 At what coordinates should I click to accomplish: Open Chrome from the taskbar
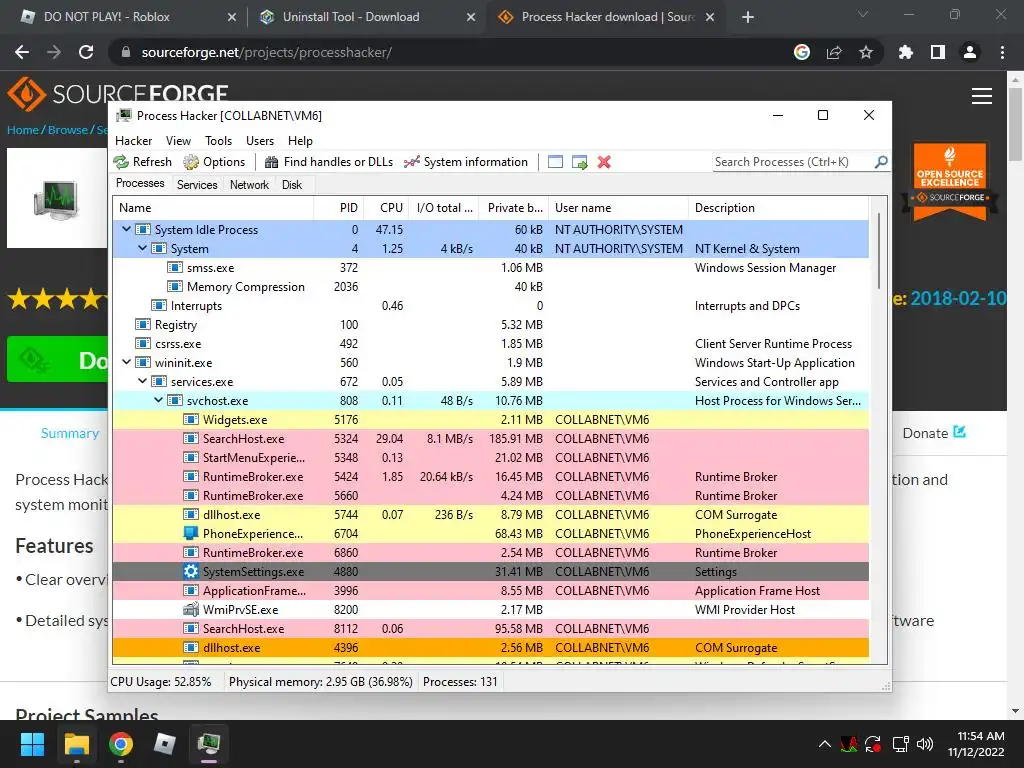pos(121,744)
